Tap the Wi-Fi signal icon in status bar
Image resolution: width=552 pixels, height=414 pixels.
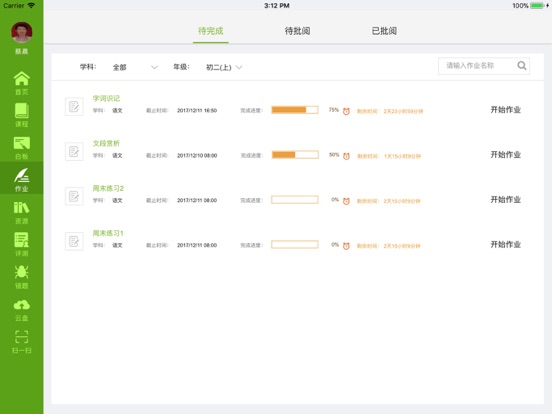tap(31, 5)
